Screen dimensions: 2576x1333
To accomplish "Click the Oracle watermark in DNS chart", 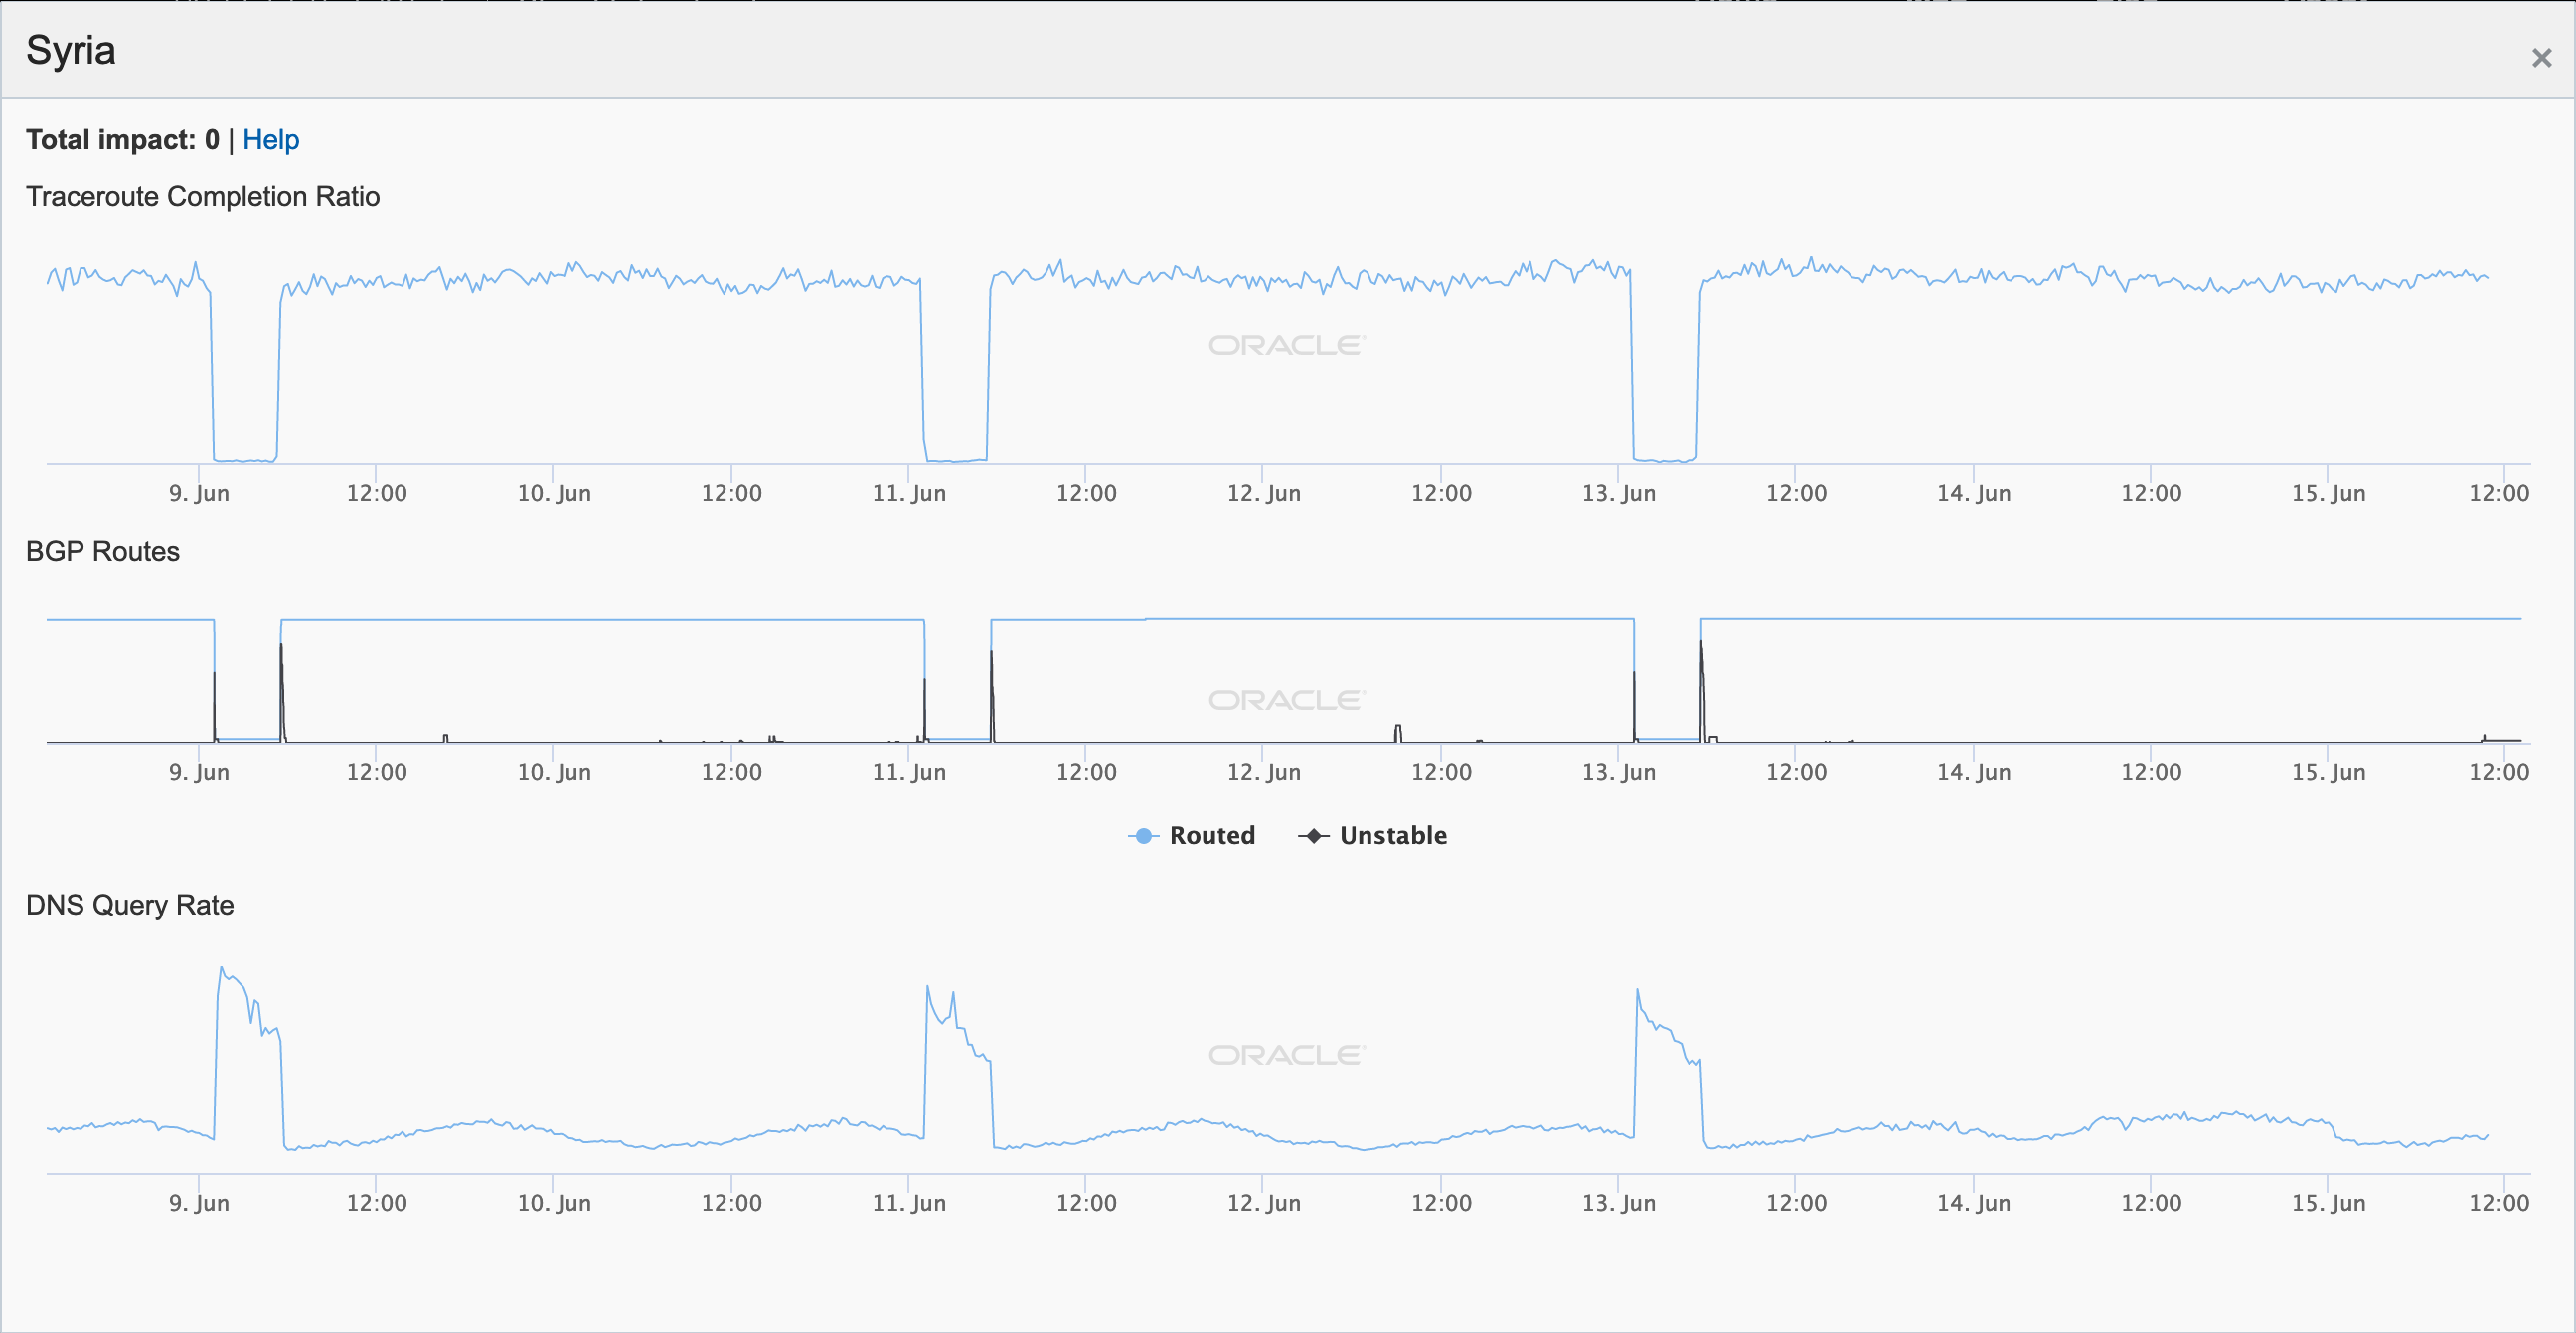I will (x=1286, y=1055).
